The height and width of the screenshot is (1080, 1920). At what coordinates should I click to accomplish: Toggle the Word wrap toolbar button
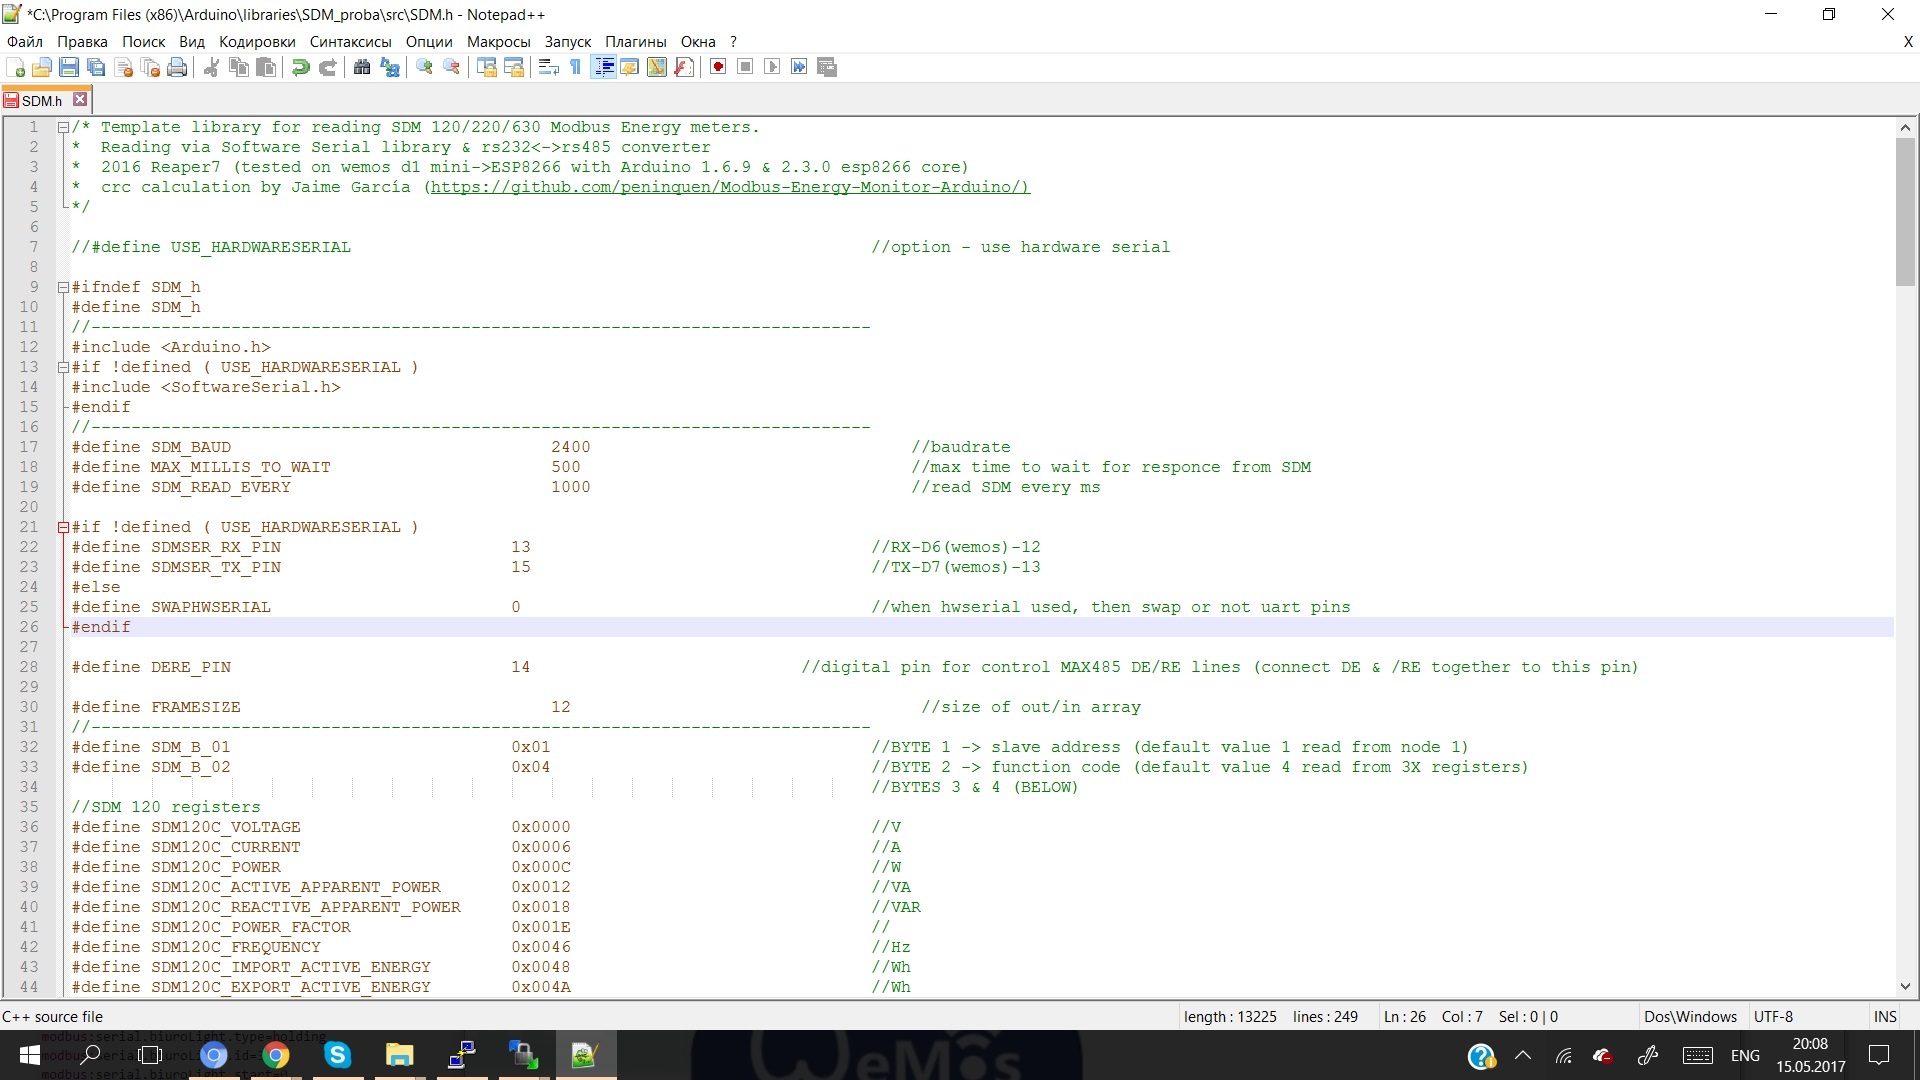point(548,67)
